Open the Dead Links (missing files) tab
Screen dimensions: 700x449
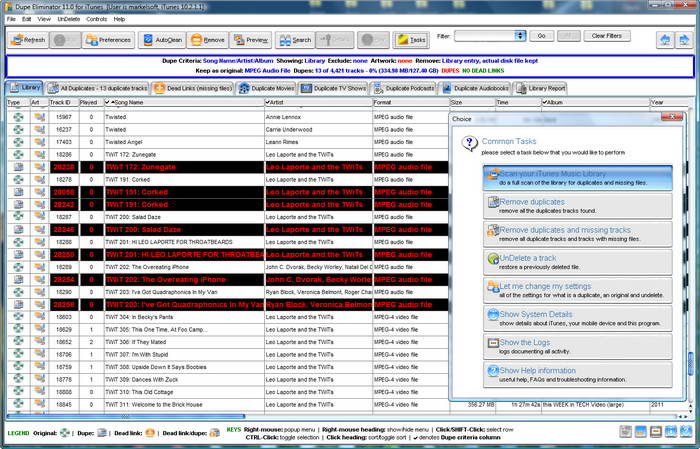(x=193, y=88)
